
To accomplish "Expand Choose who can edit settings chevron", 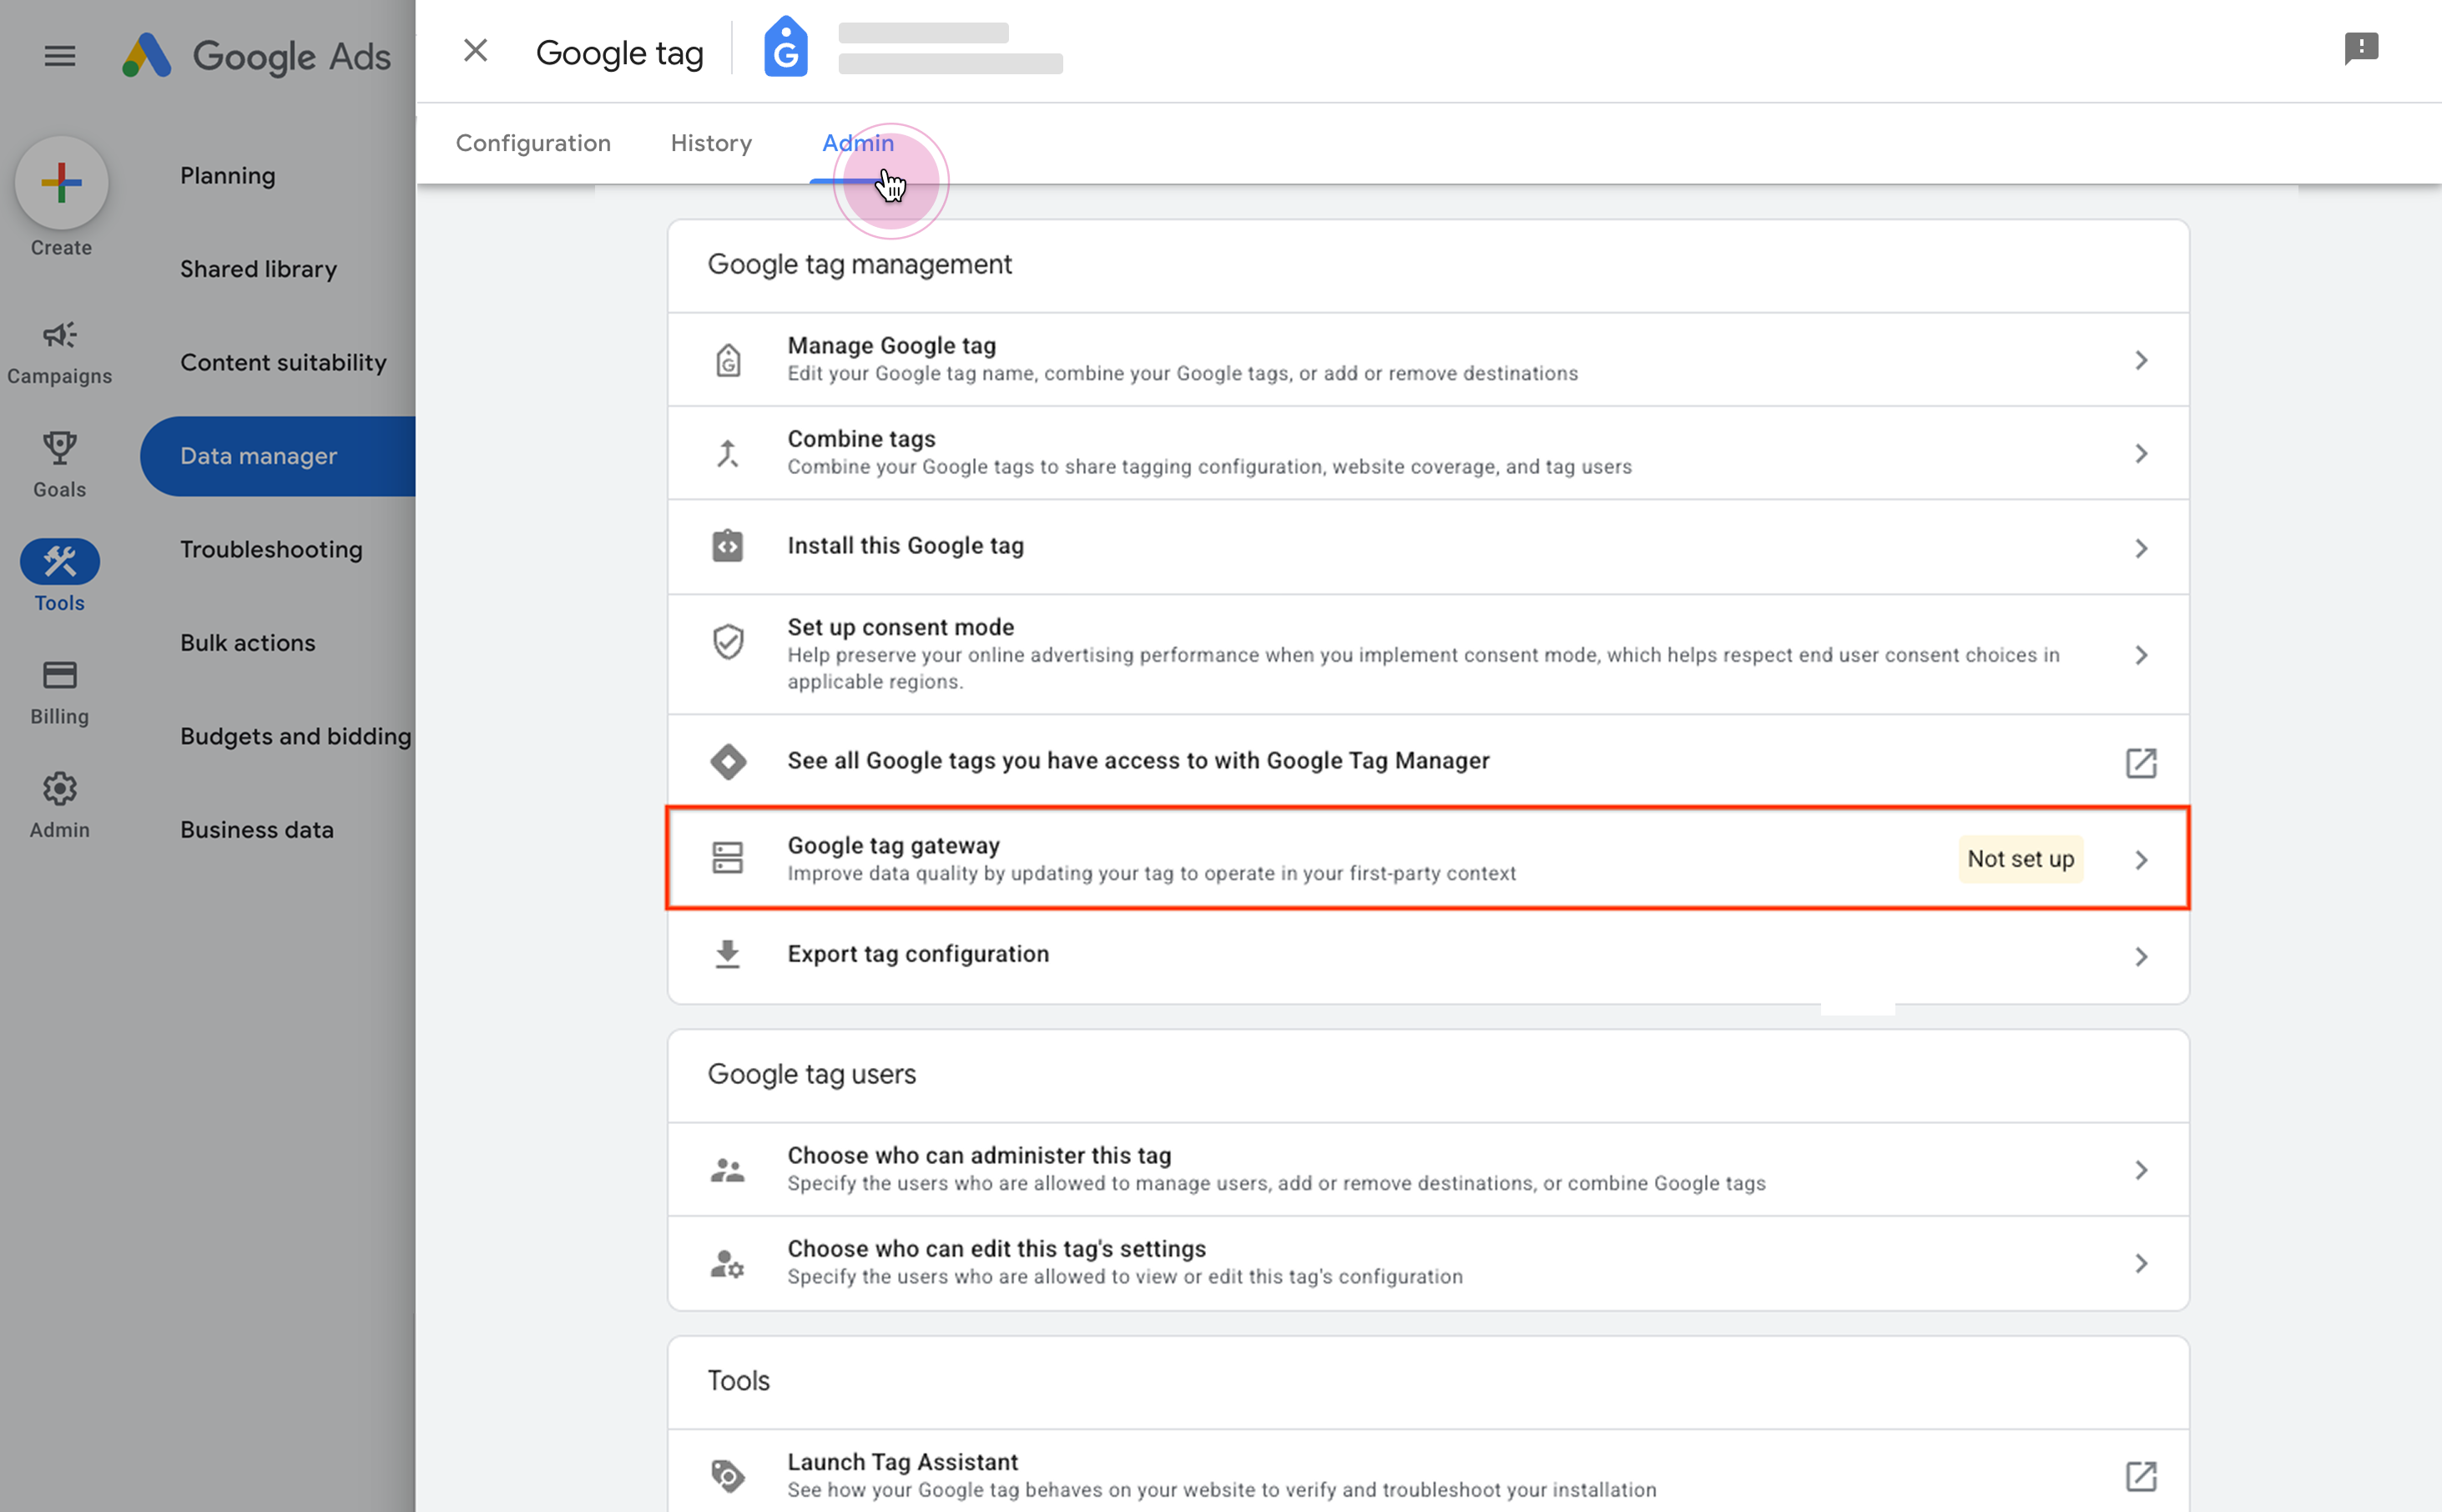I will coord(2141,1264).
